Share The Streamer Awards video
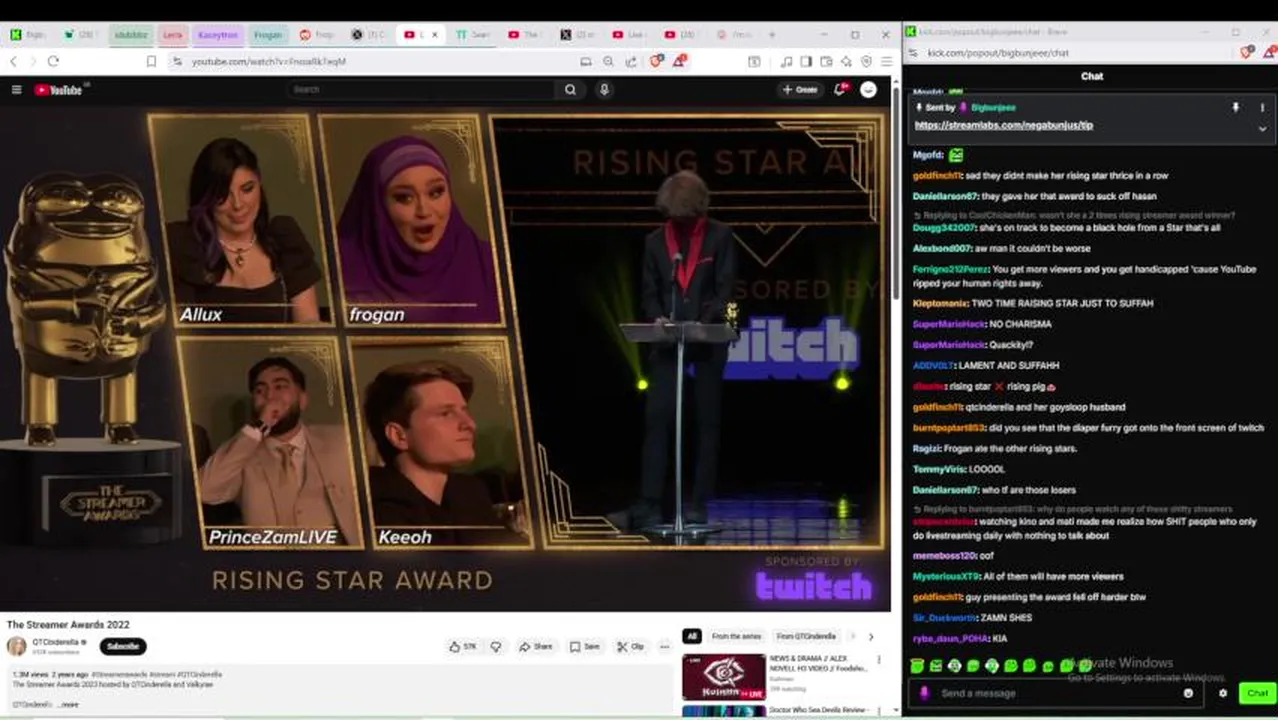 pos(536,647)
